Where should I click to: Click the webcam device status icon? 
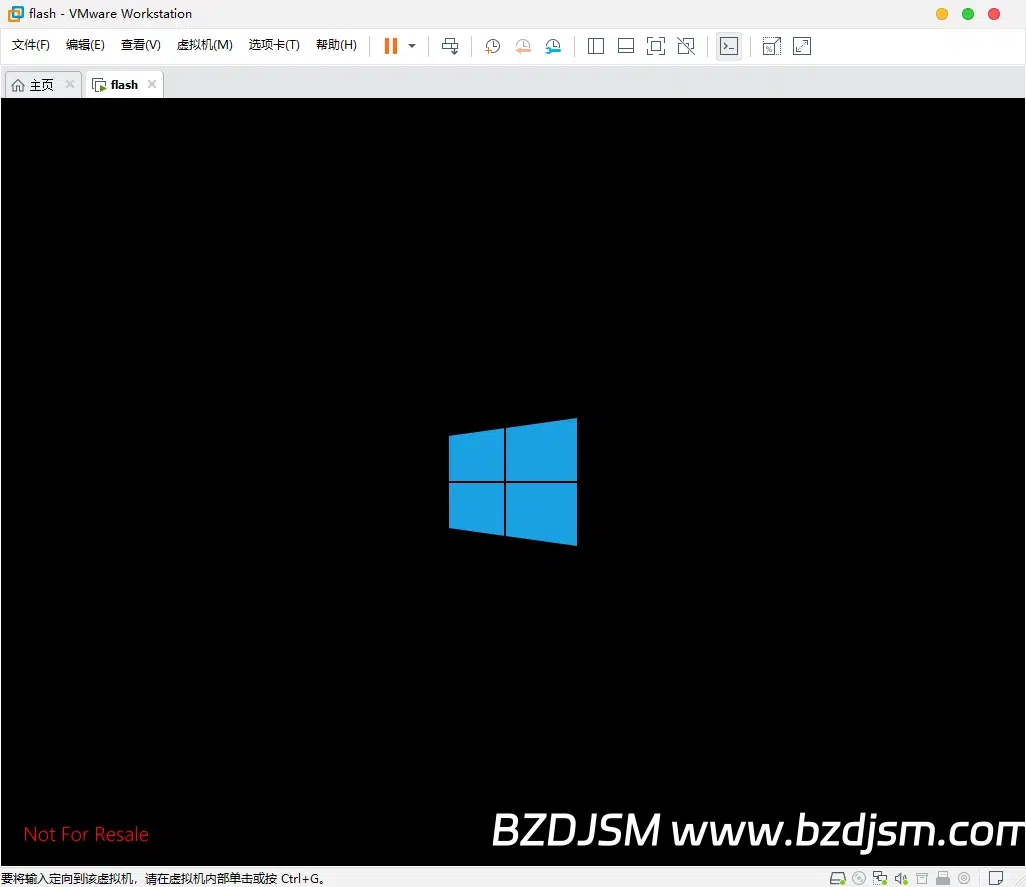coord(964,878)
